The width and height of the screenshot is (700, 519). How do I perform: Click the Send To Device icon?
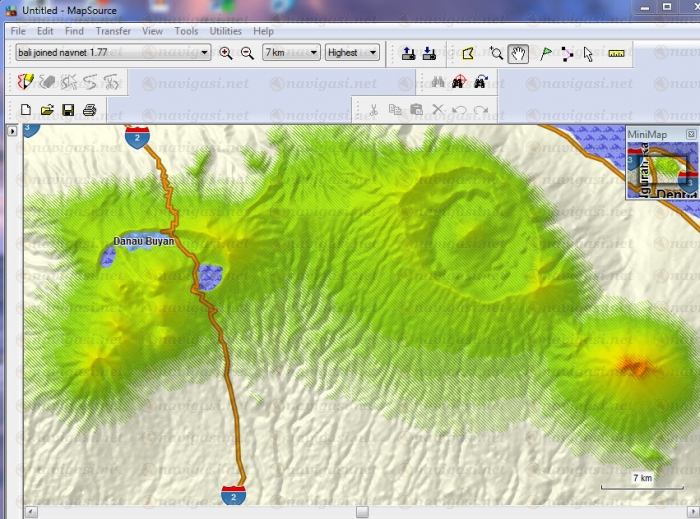pyautogui.click(x=408, y=53)
